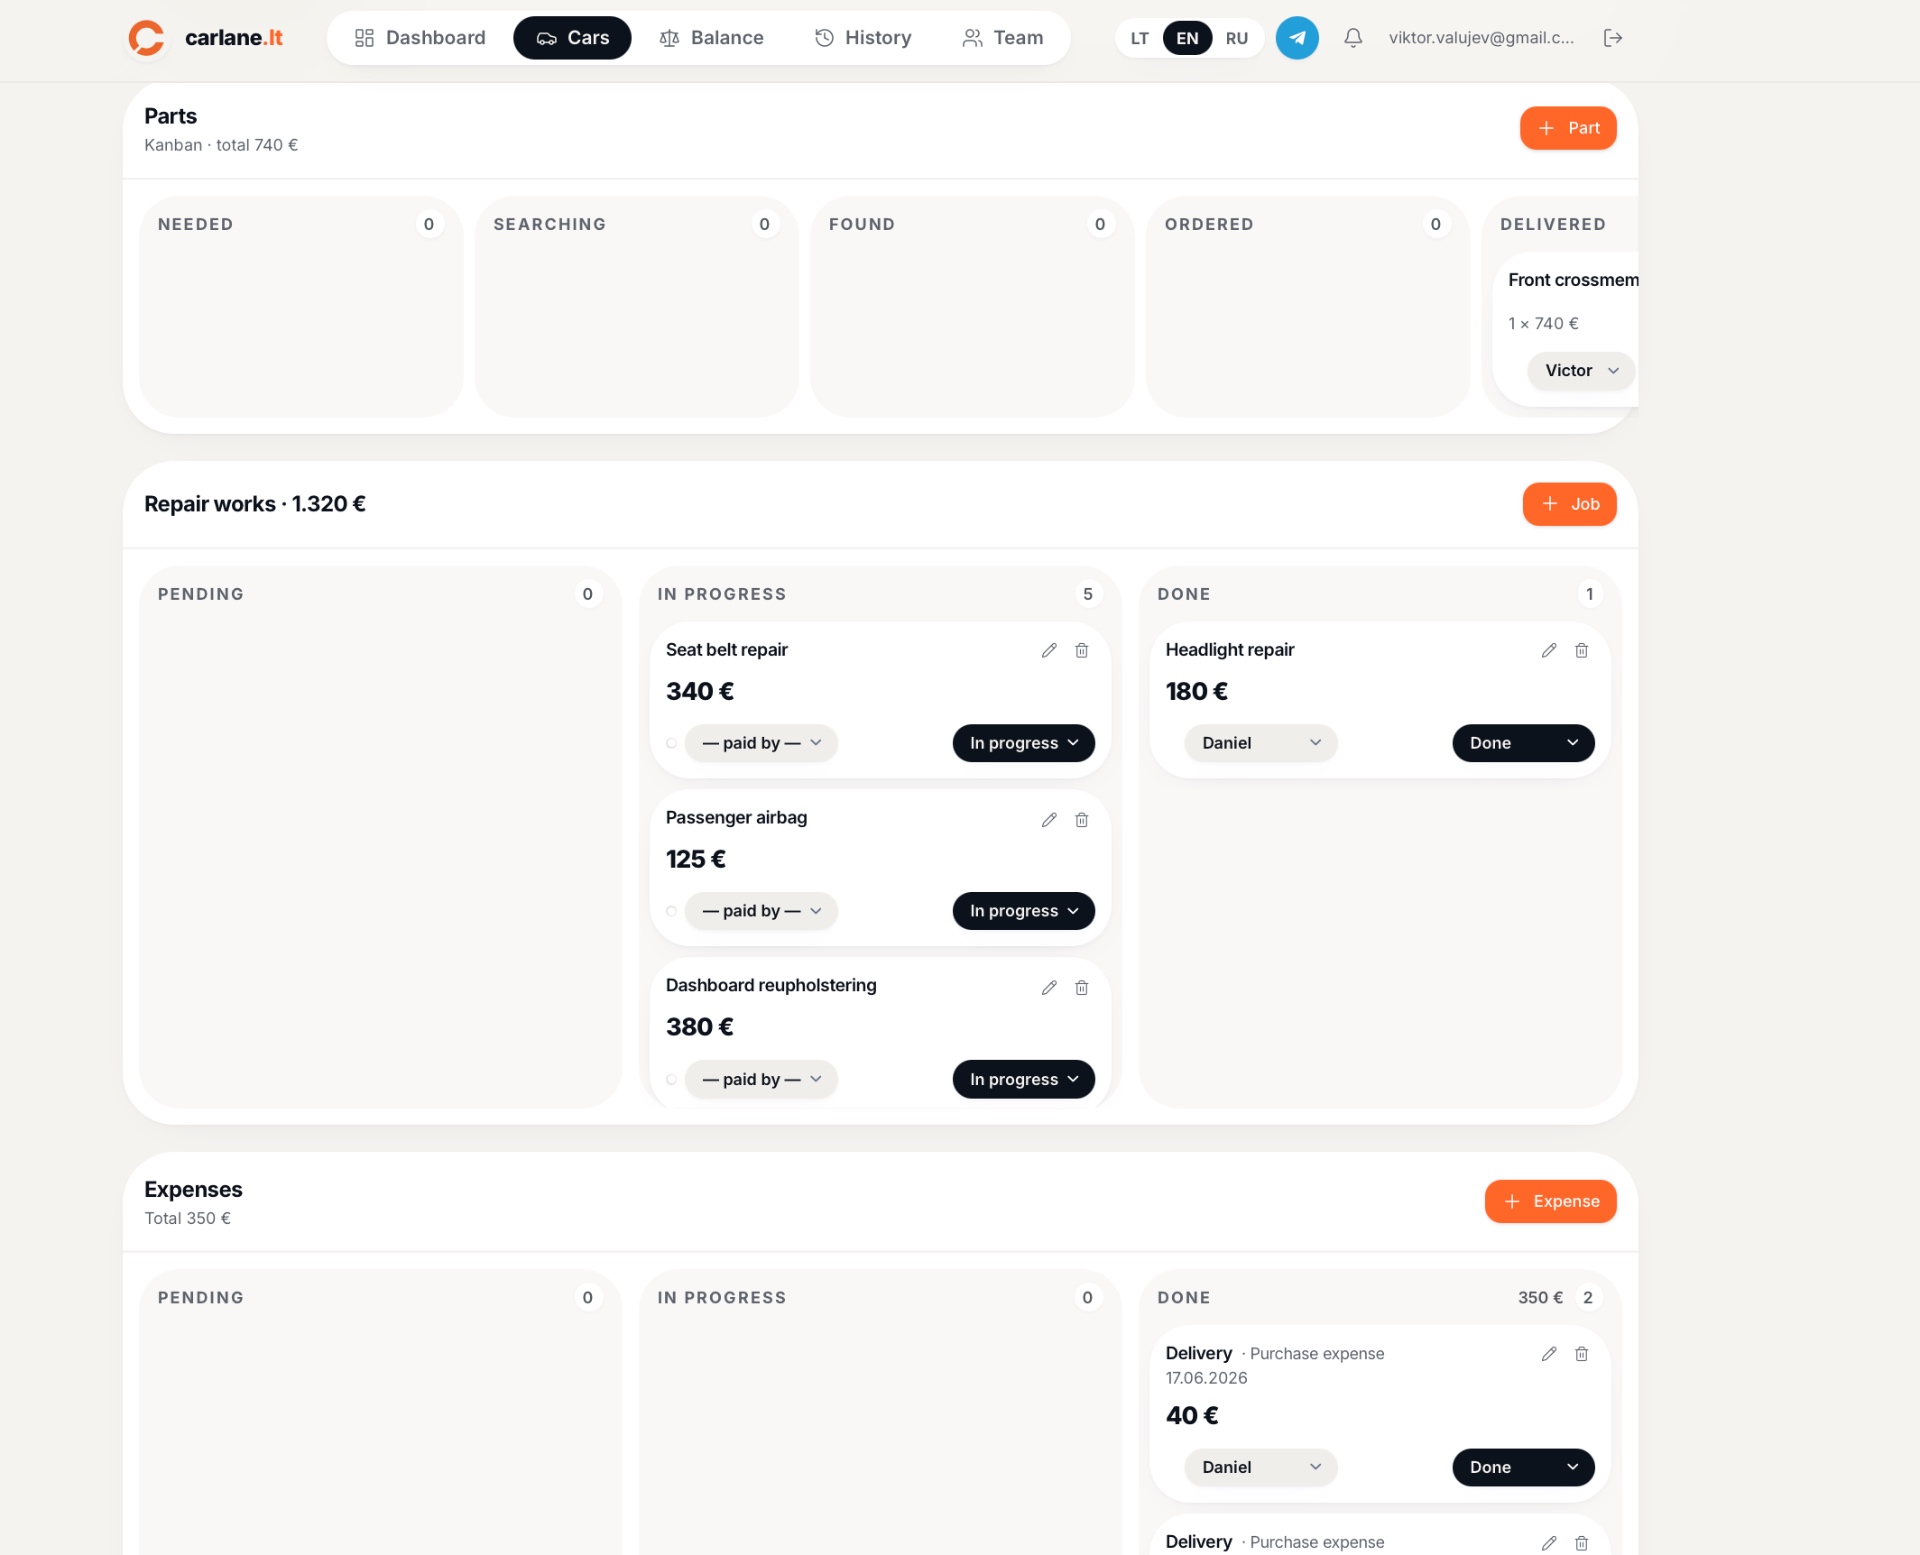
Task: Edit the 40 € Delivery expense
Action: 1549,1354
